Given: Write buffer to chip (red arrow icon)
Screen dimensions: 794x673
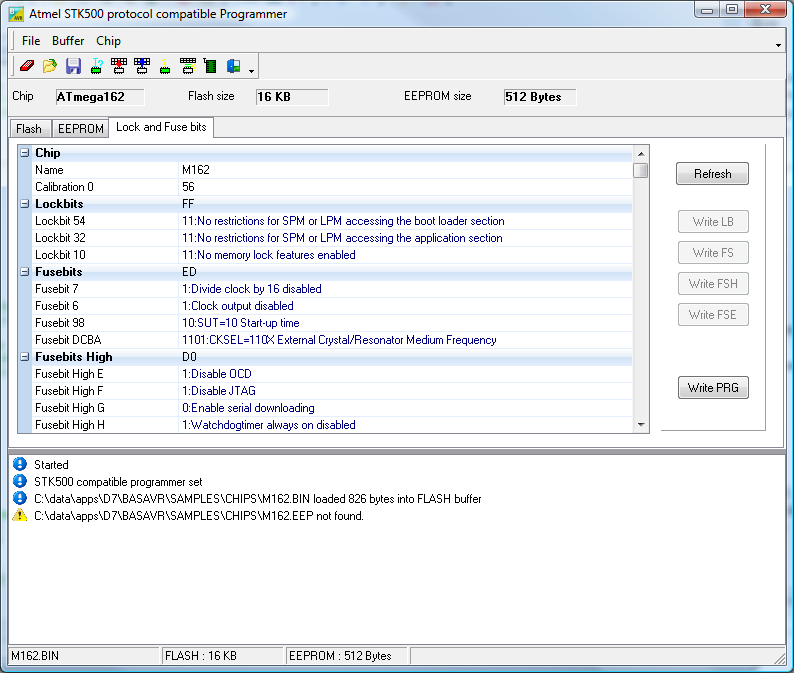Looking at the screenshot, I should point(119,66).
